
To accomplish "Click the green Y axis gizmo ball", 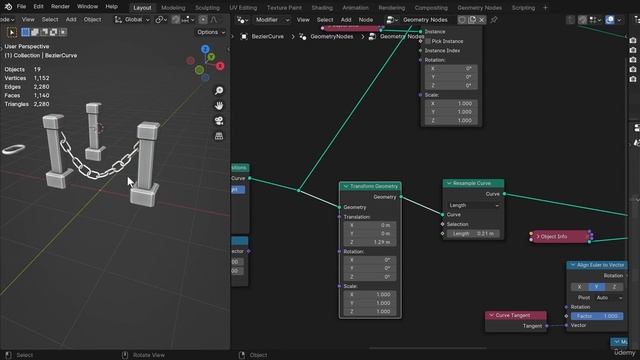I will click(x=211, y=57).
